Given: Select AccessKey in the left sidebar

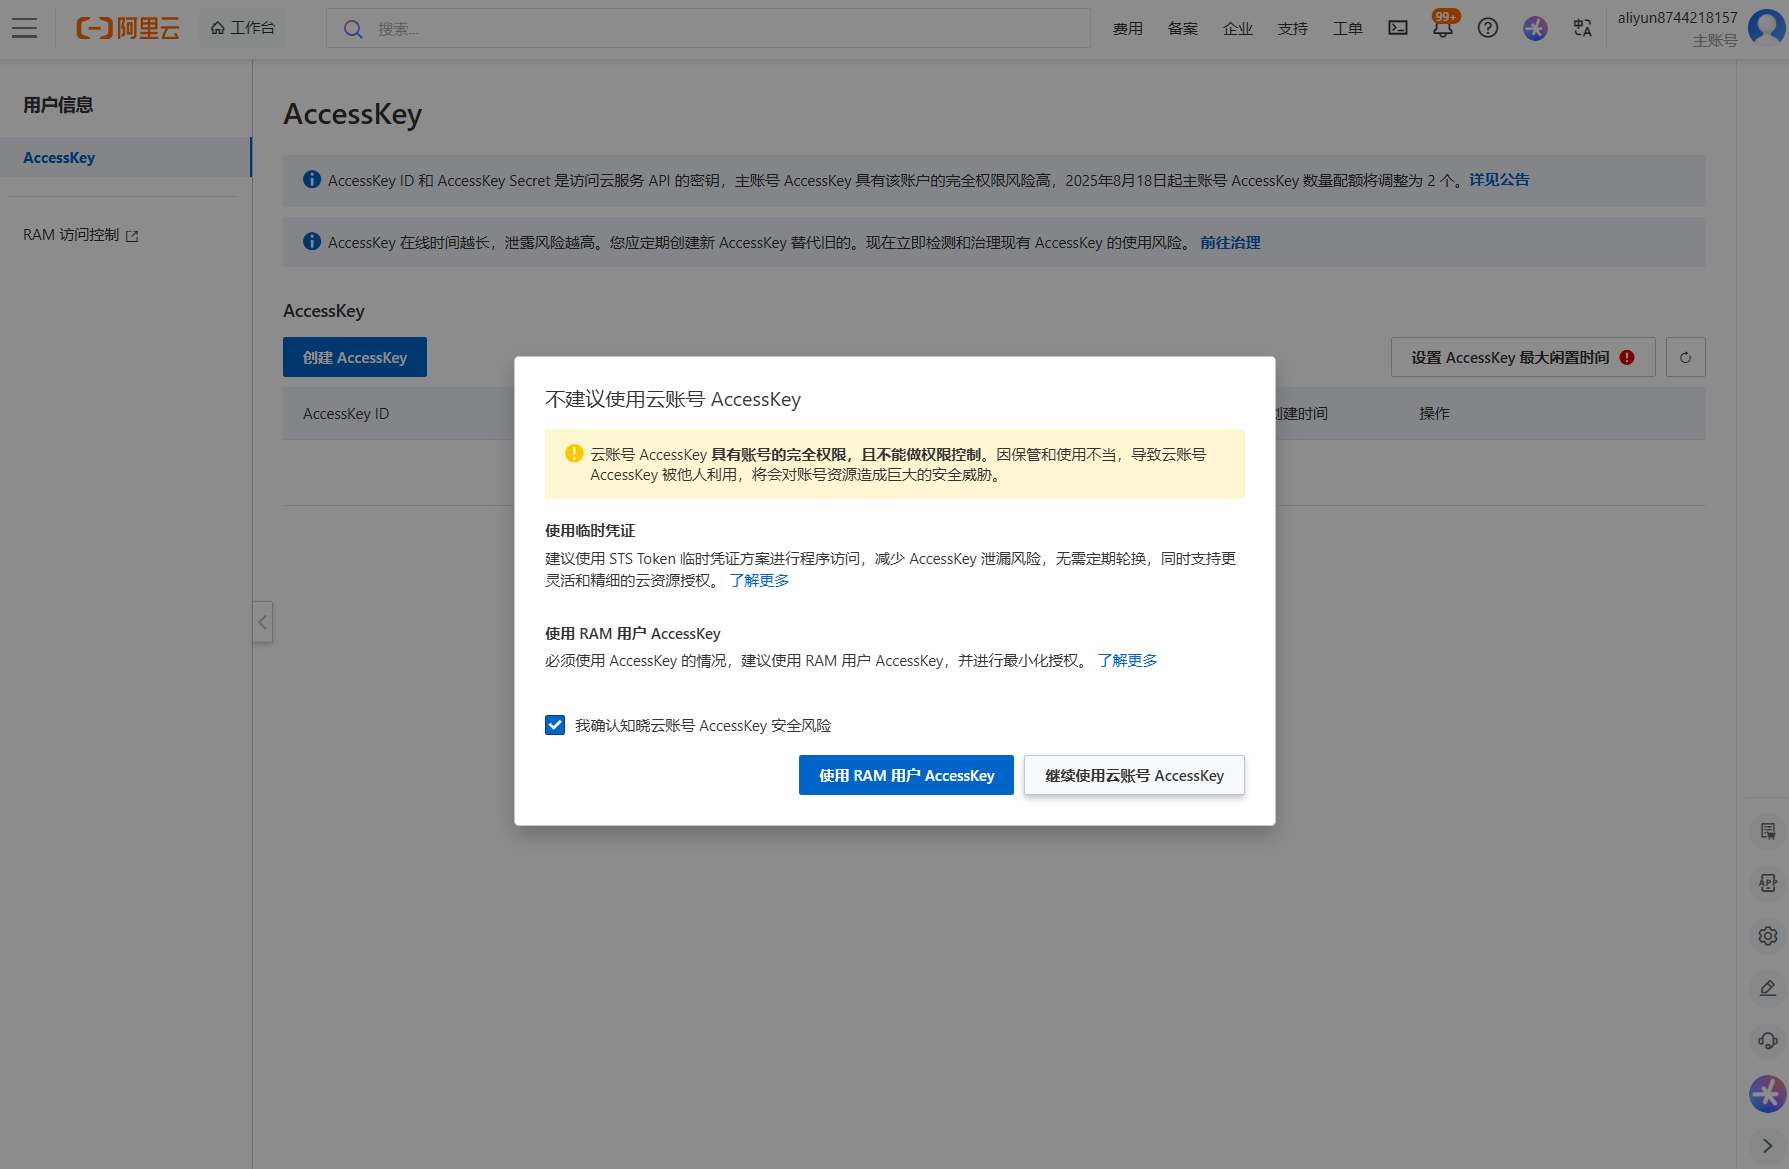Looking at the screenshot, I should [59, 158].
